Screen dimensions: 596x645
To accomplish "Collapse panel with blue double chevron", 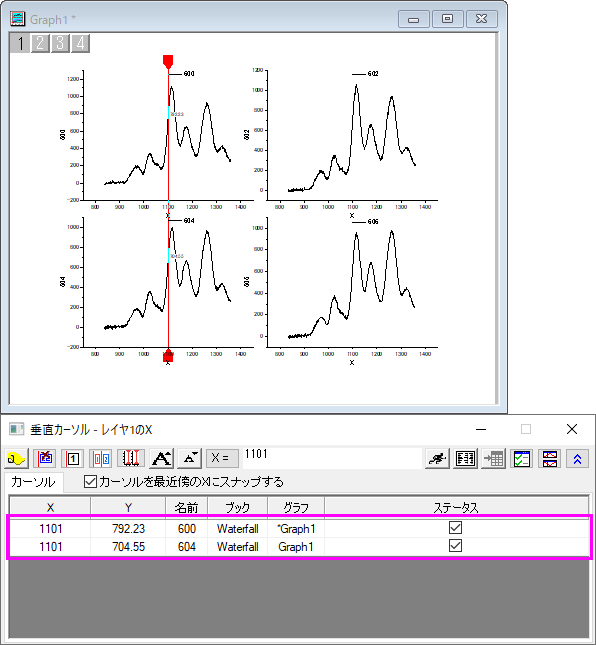I will tap(577, 458).
